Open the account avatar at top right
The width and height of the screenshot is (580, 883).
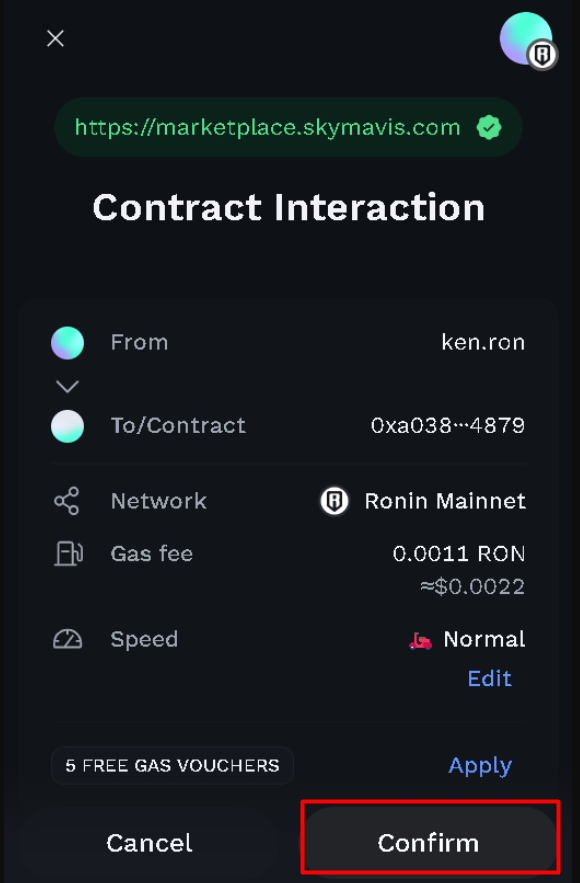tap(528, 39)
